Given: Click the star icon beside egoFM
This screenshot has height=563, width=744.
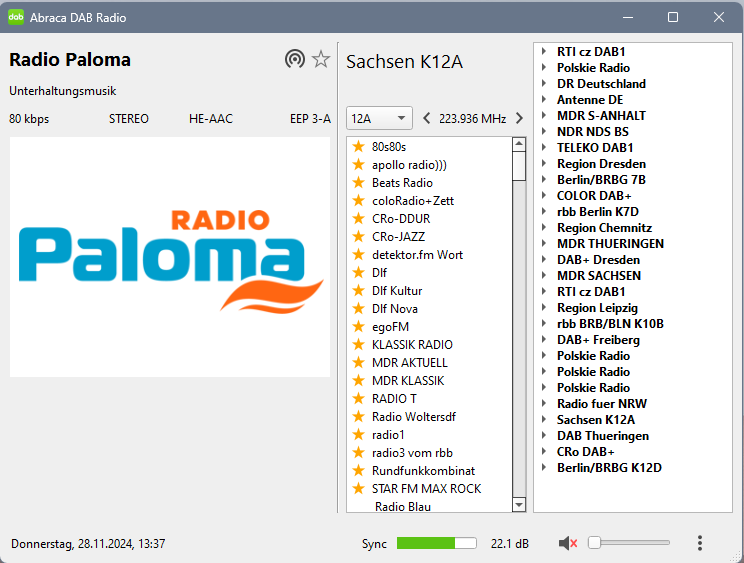Looking at the screenshot, I should pyautogui.click(x=358, y=327).
